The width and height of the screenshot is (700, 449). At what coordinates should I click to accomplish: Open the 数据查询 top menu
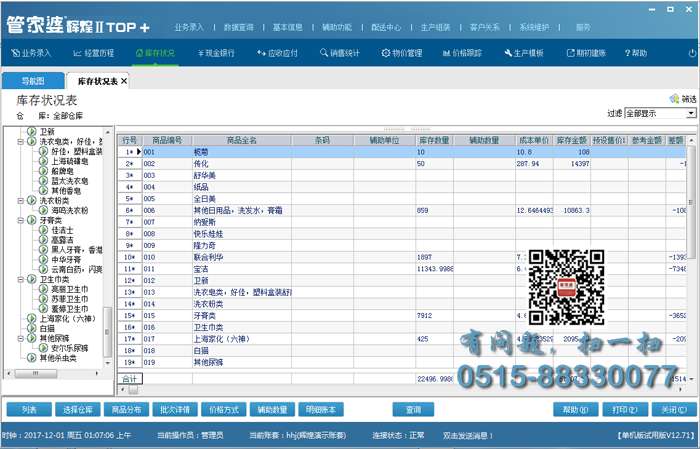point(238,27)
